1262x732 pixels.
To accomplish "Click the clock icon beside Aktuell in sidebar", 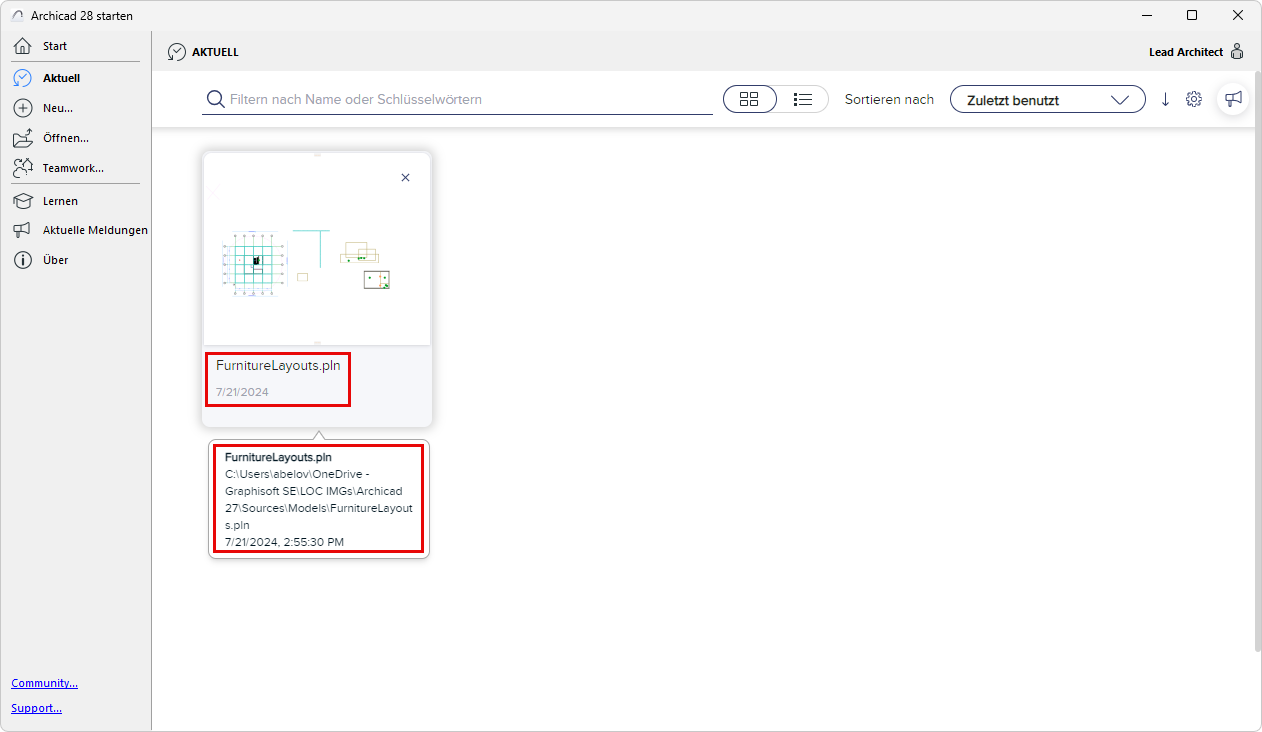I will tap(23, 78).
